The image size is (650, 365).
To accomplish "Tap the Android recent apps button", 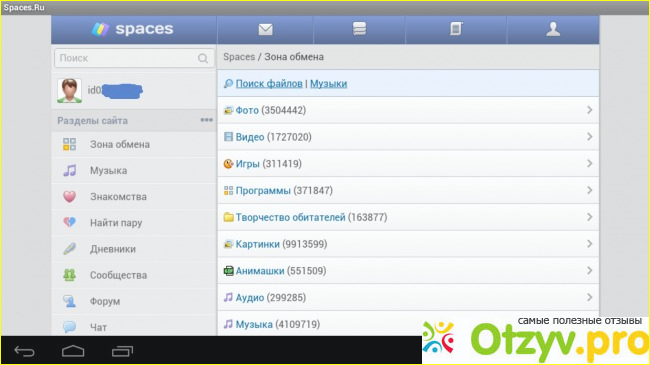I will click(122, 351).
